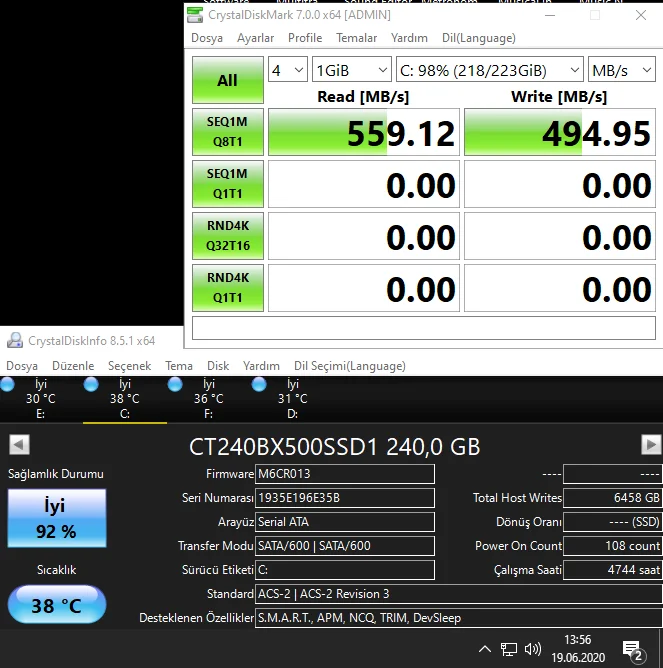Click the Transfer Modu field SATA/600

tap(345, 546)
